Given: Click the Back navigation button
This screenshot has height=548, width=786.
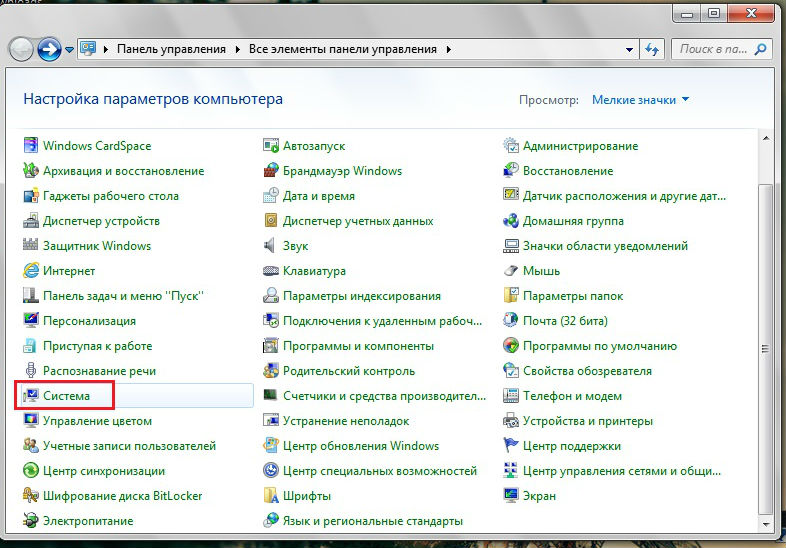Looking at the screenshot, I should pyautogui.click(x=21, y=49).
